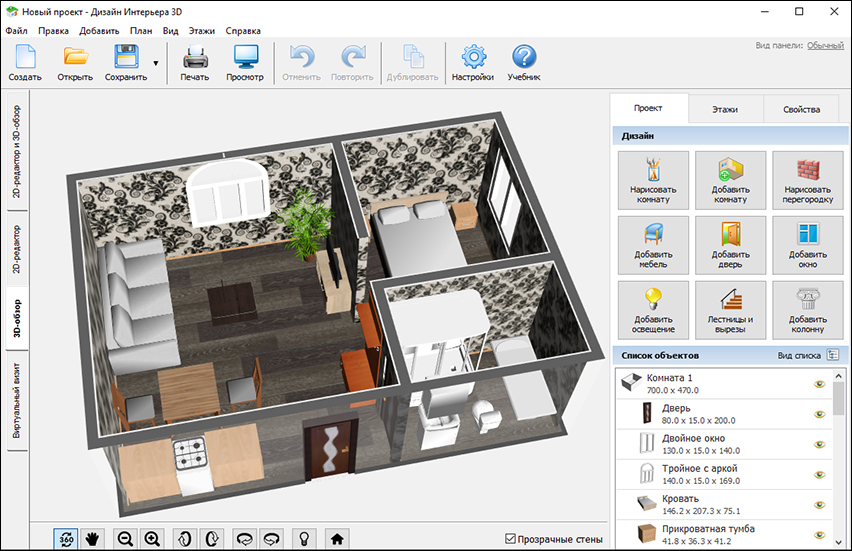Choose Добавить дверь
Image resolution: width=852 pixels, height=551 pixels.
point(730,245)
